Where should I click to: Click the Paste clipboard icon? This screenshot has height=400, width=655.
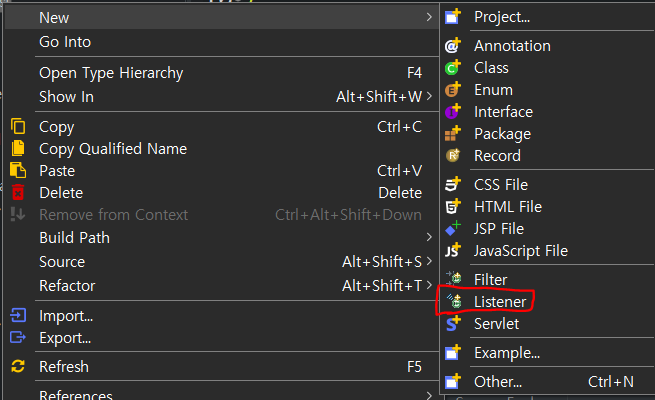pyautogui.click(x=18, y=171)
